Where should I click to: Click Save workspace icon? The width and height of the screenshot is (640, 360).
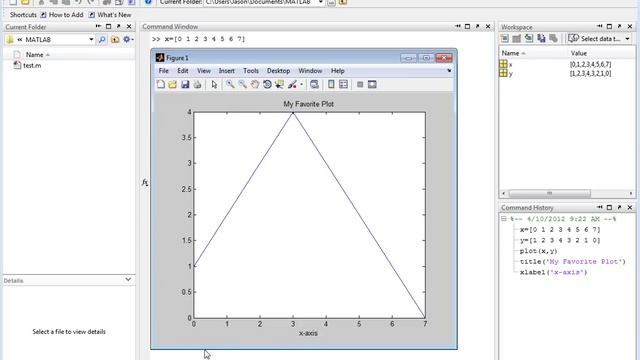tap(541, 38)
